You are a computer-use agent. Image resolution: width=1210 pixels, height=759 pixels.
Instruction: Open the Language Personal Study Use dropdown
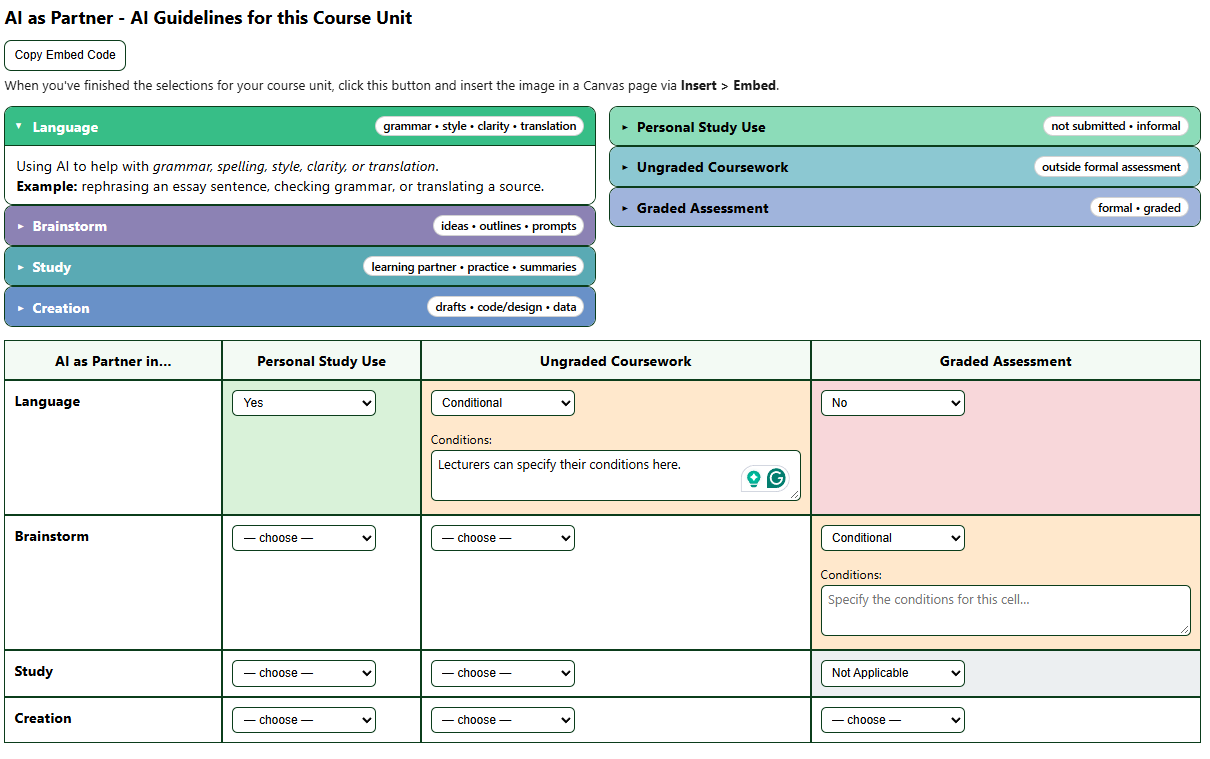(304, 403)
